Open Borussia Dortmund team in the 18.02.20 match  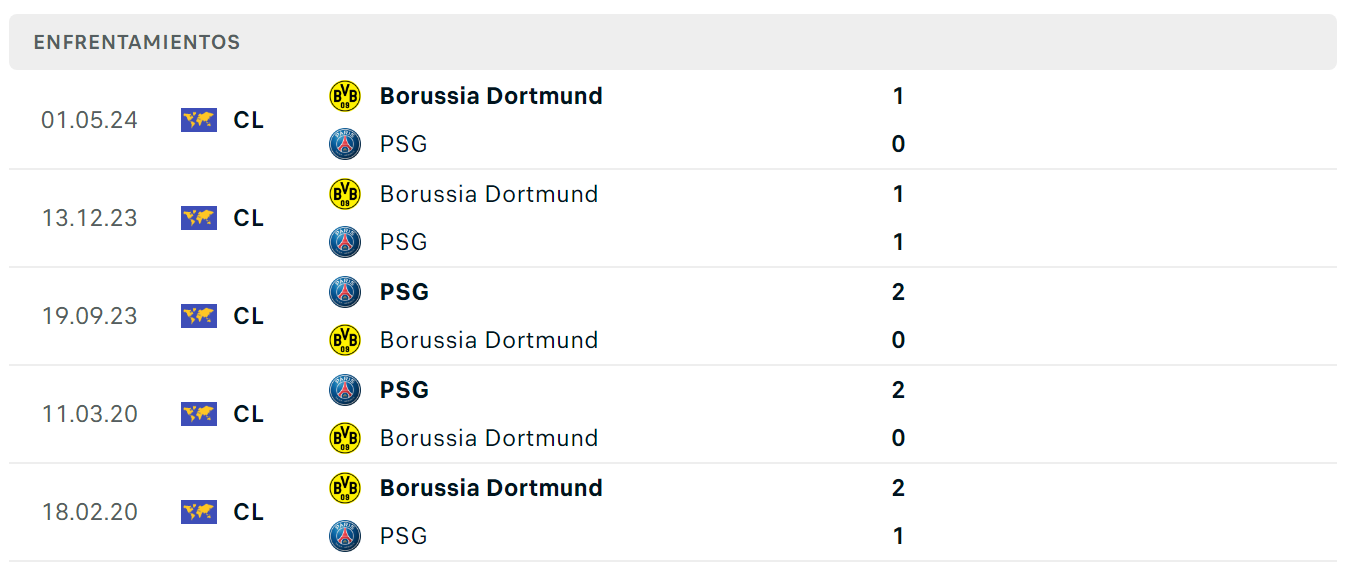[x=491, y=488]
